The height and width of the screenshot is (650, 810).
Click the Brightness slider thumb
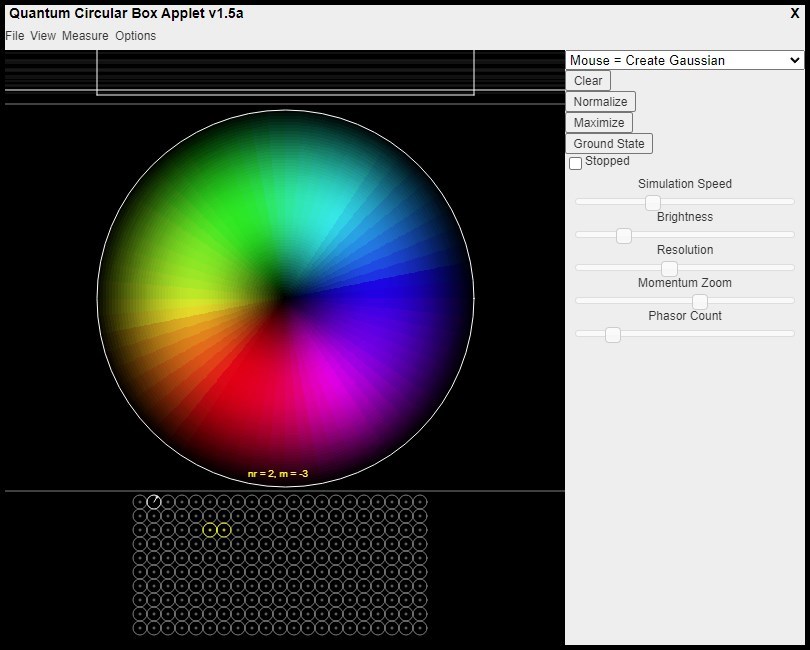coord(624,235)
